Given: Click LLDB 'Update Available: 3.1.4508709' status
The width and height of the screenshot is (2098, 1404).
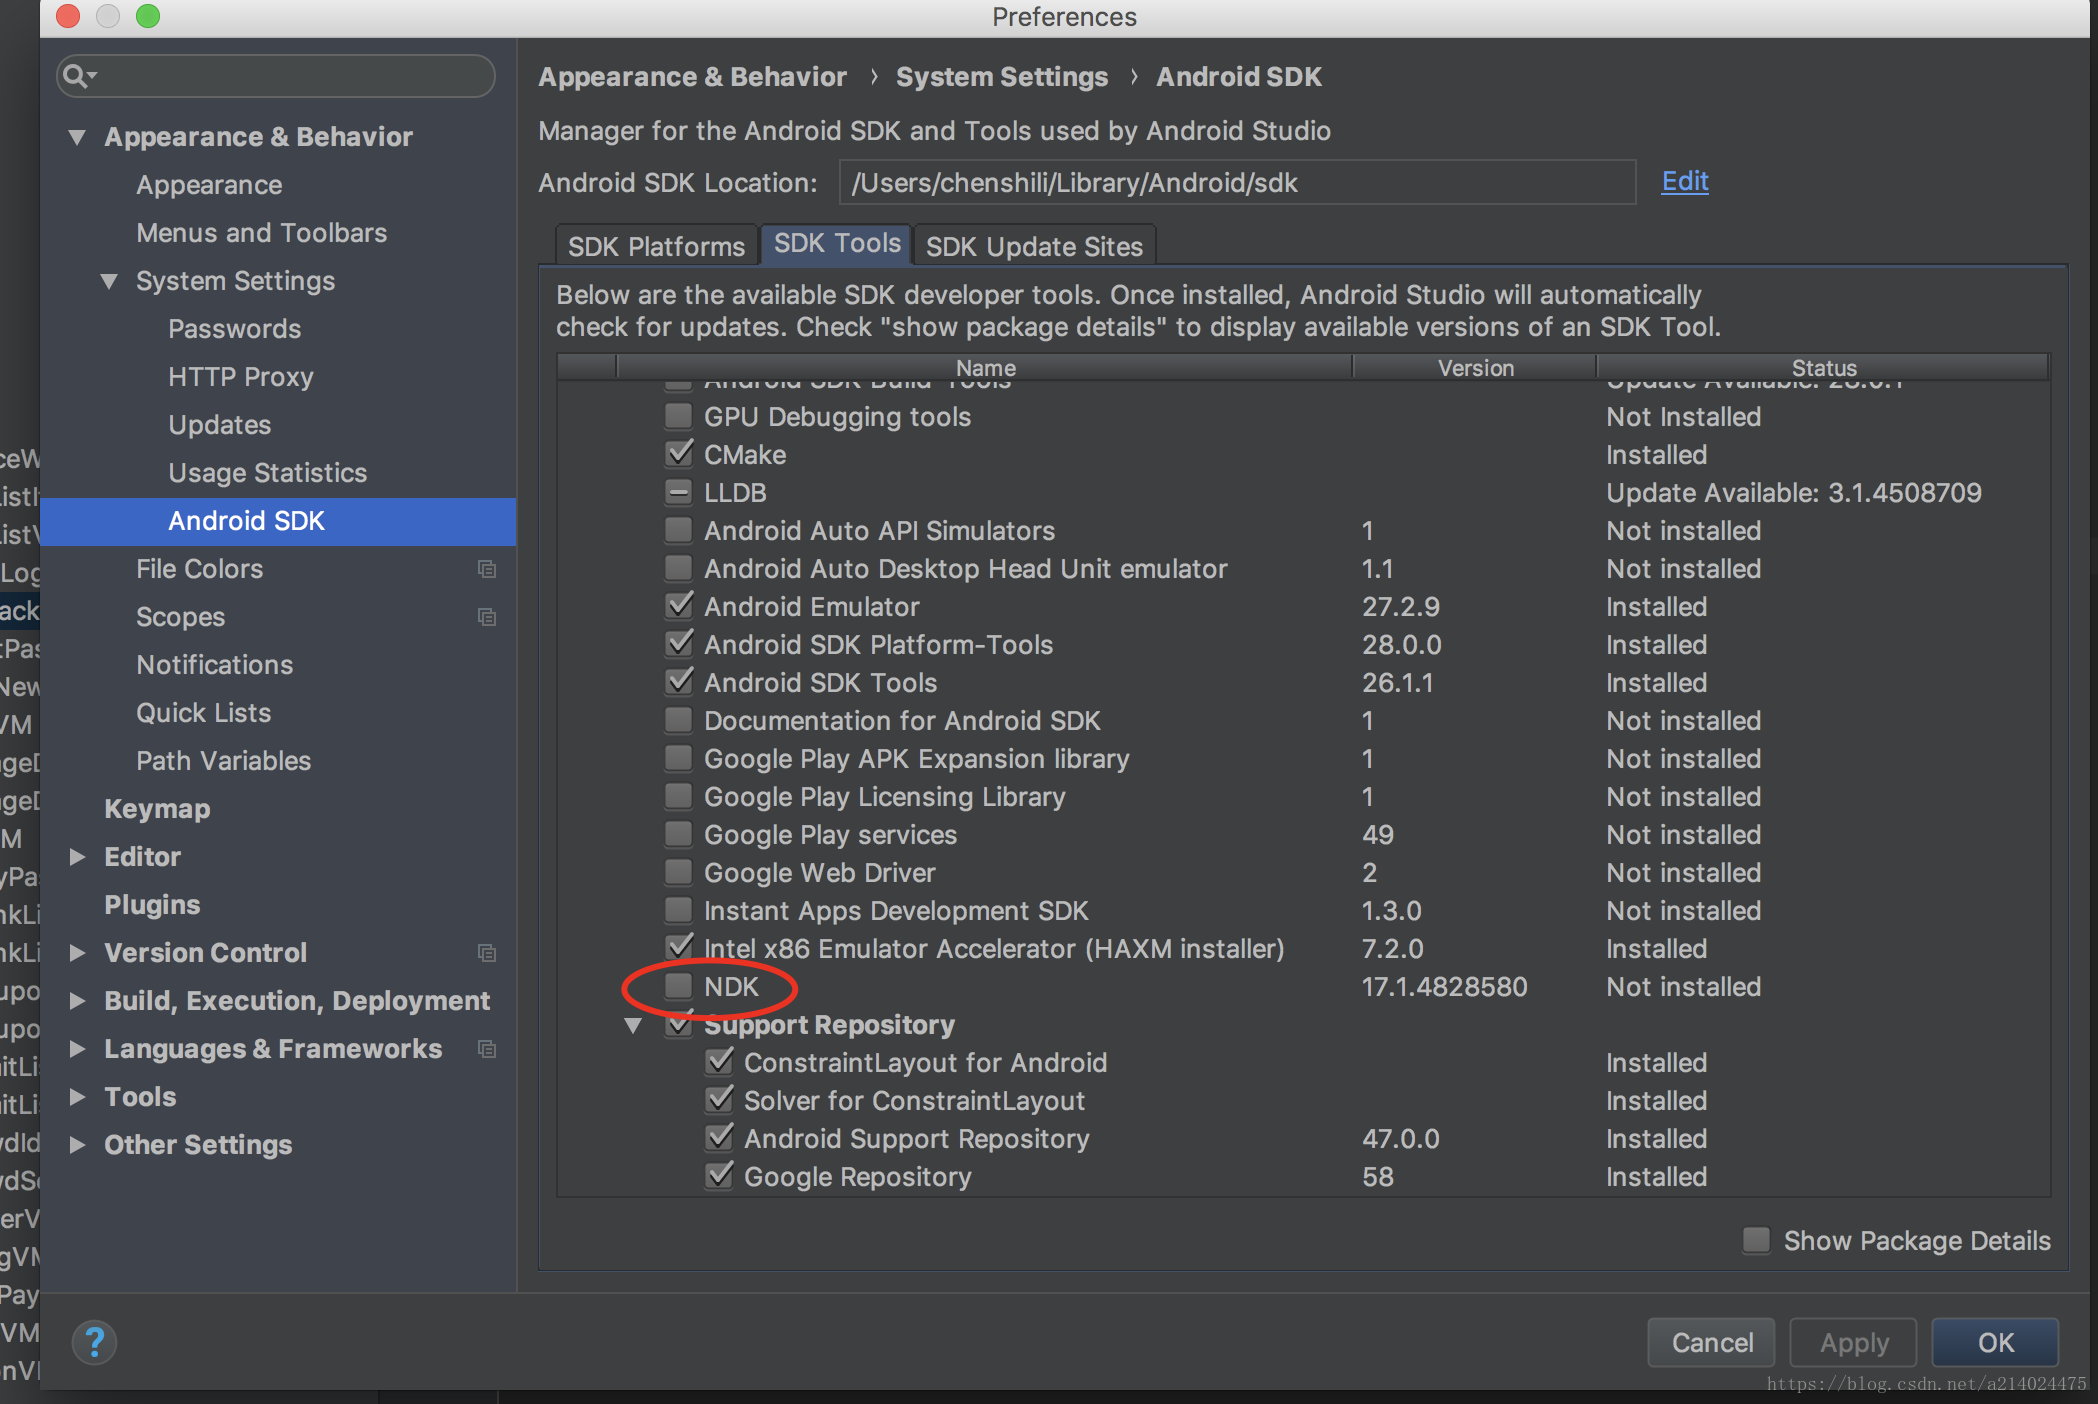Looking at the screenshot, I should 1793,493.
